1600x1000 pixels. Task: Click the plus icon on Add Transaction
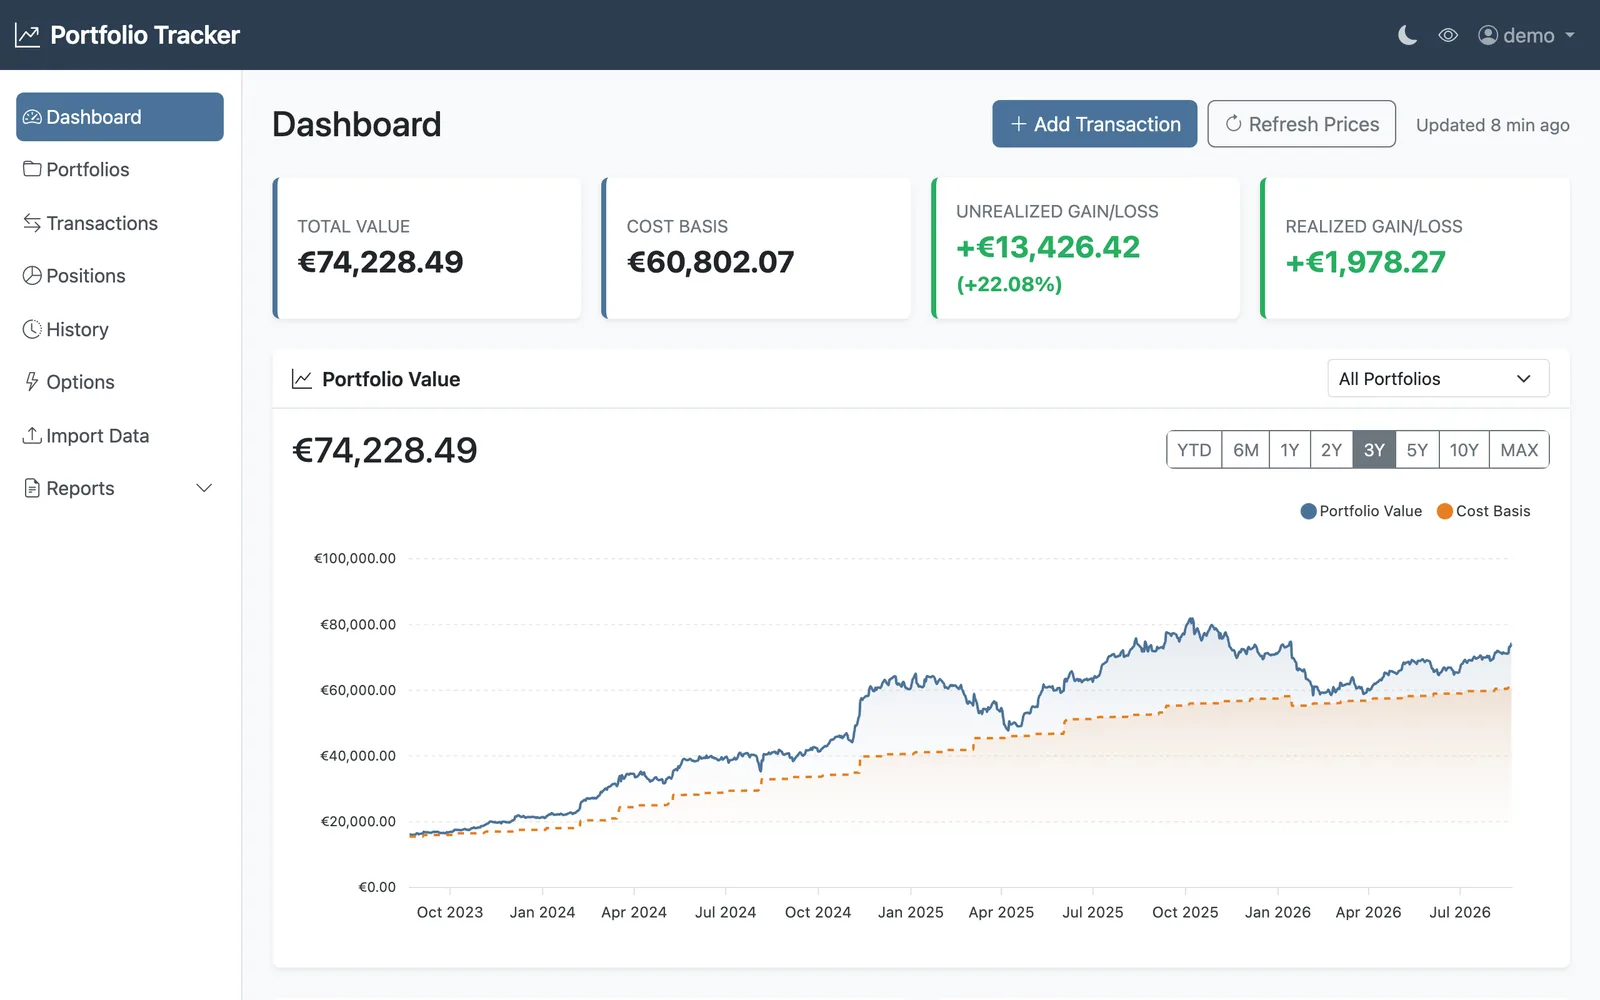[x=1019, y=124]
